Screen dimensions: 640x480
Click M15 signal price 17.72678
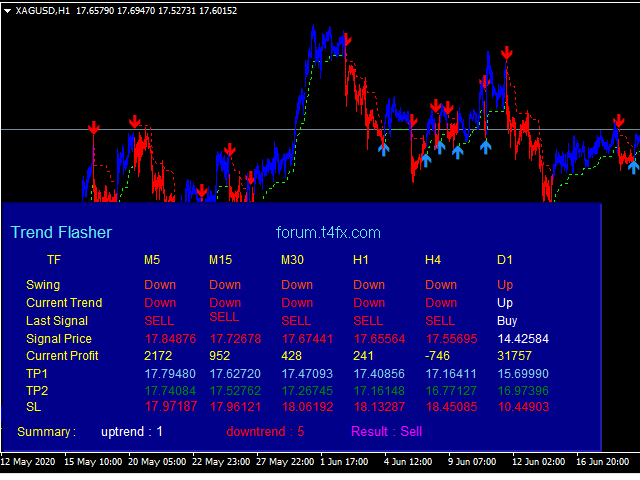point(235,339)
